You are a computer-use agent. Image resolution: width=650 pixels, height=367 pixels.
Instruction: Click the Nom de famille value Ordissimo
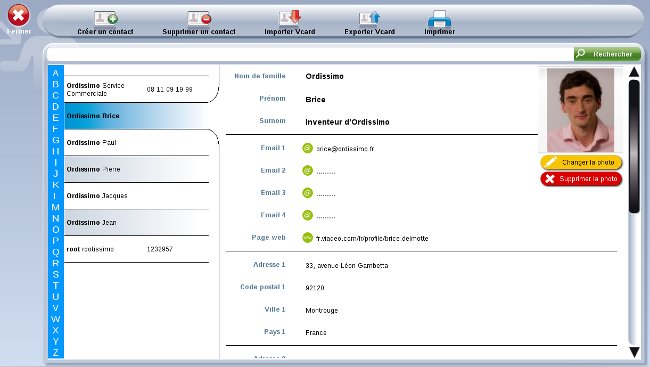tap(325, 76)
